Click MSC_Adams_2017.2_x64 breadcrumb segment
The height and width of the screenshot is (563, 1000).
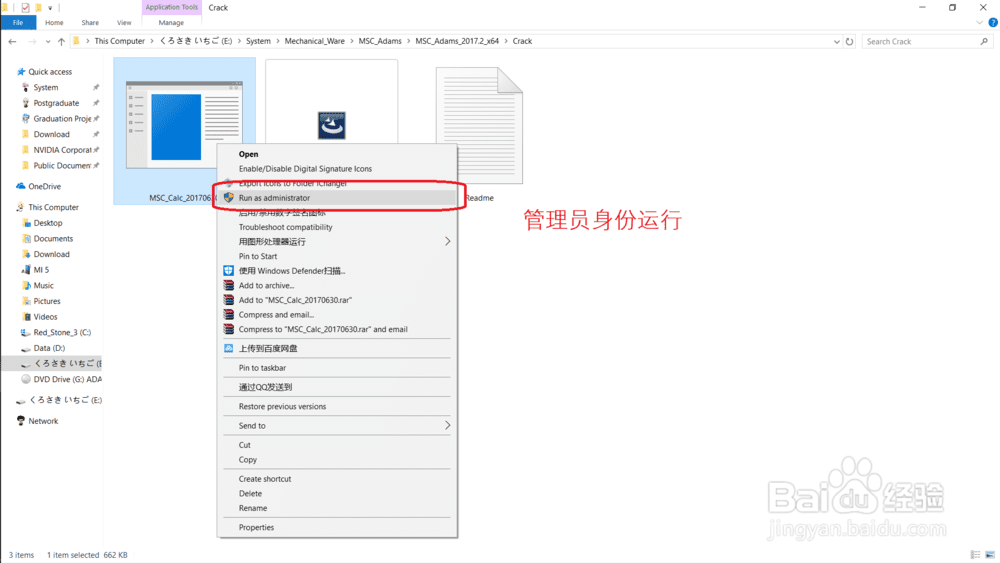(457, 41)
